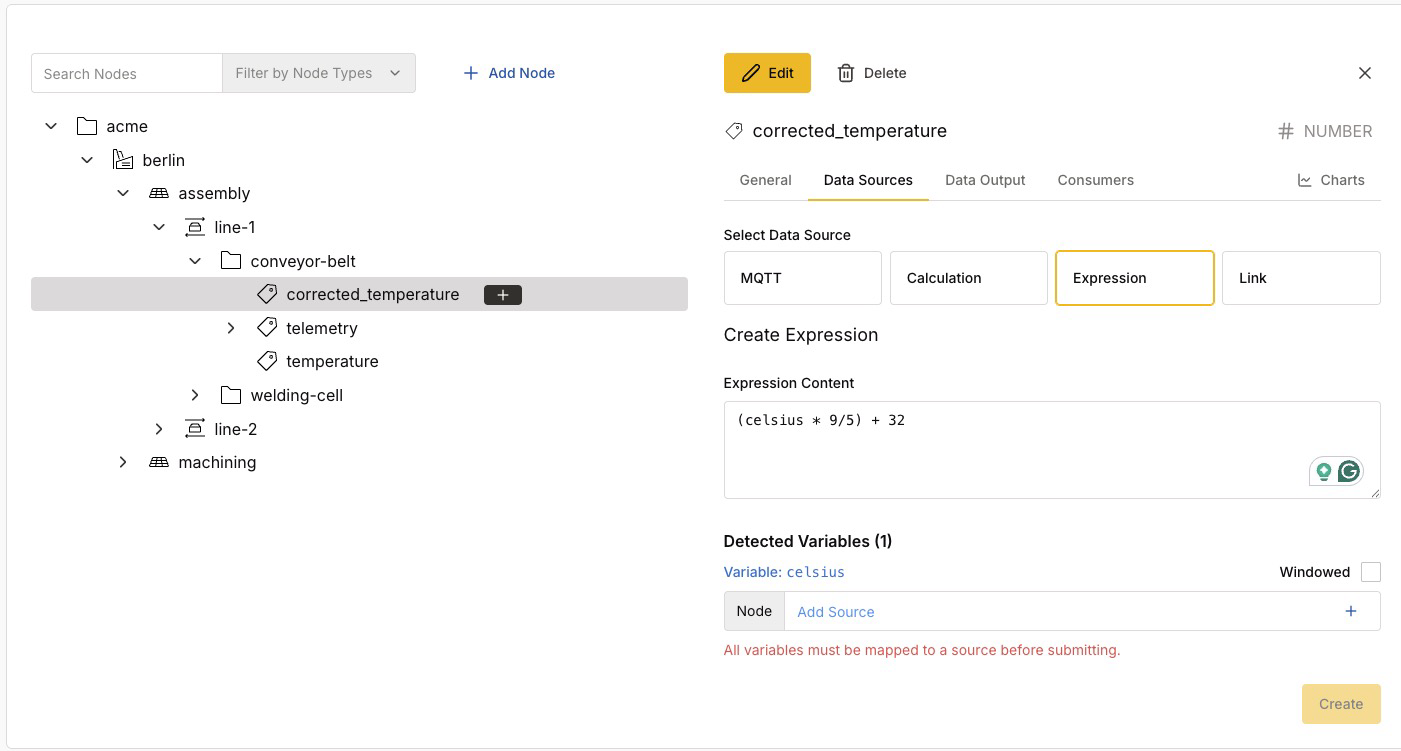Click the berlin factory site icon
Screen dimensions: 1401x751
(122, 160)
